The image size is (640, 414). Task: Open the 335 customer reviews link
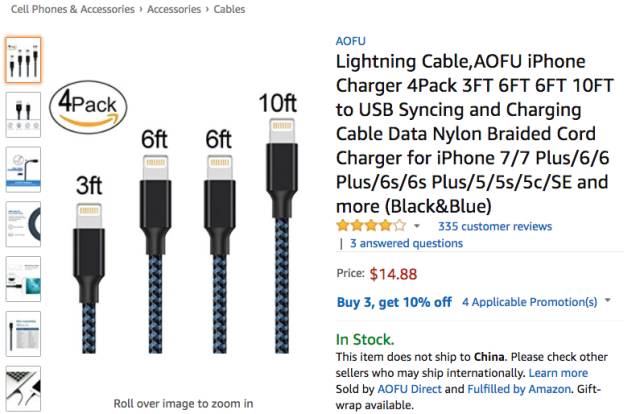(494, 226)
